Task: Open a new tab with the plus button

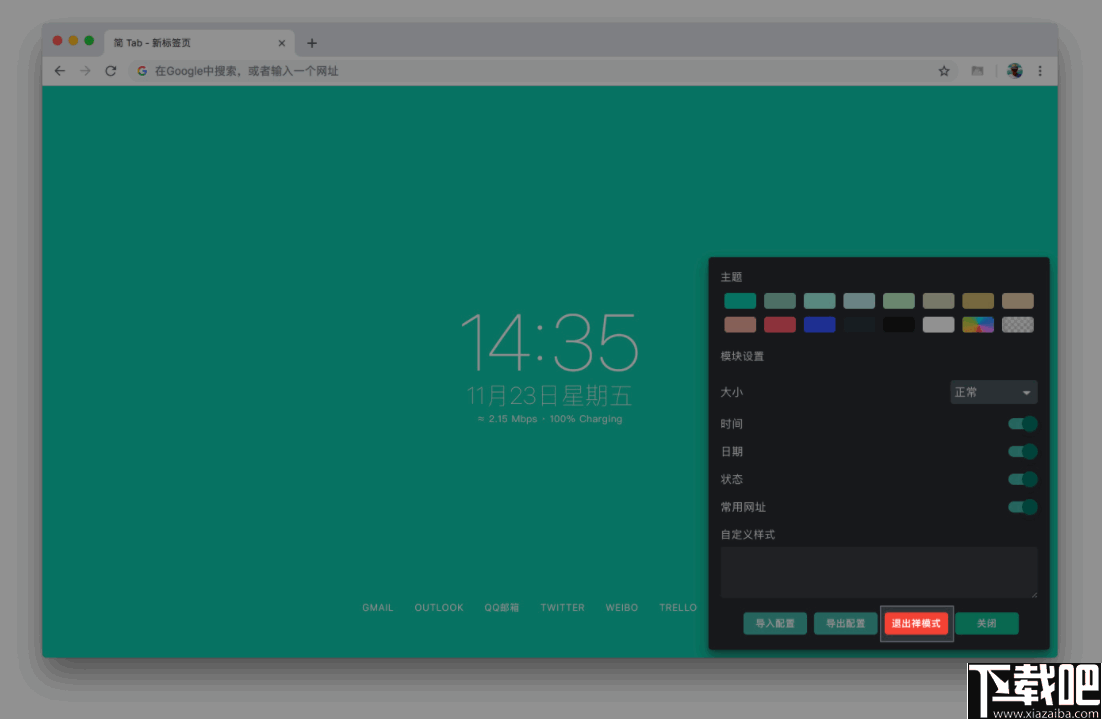Action: coord(312,43)
